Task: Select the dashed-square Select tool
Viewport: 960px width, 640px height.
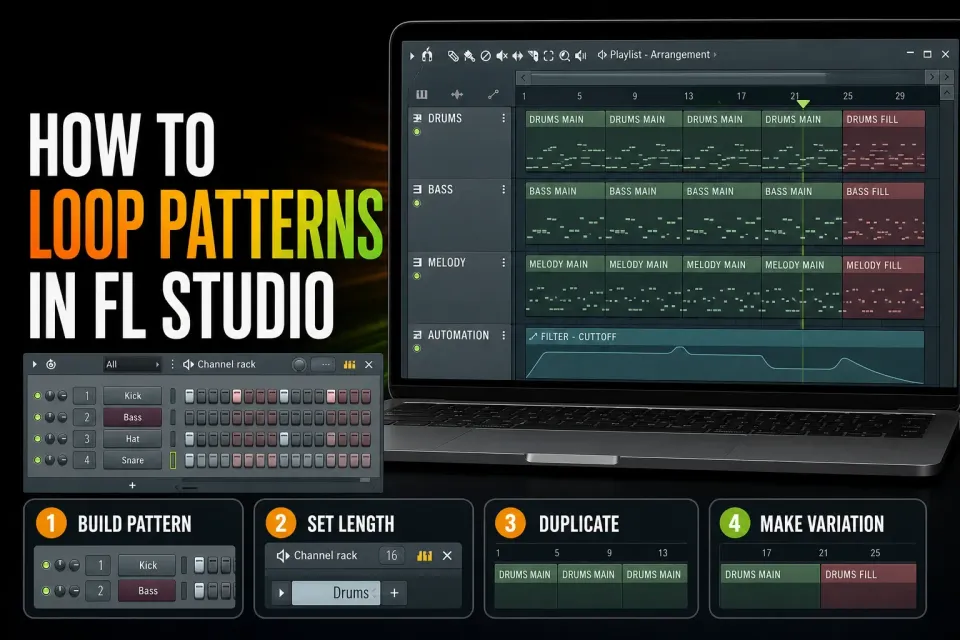Action: pos(549,56)
